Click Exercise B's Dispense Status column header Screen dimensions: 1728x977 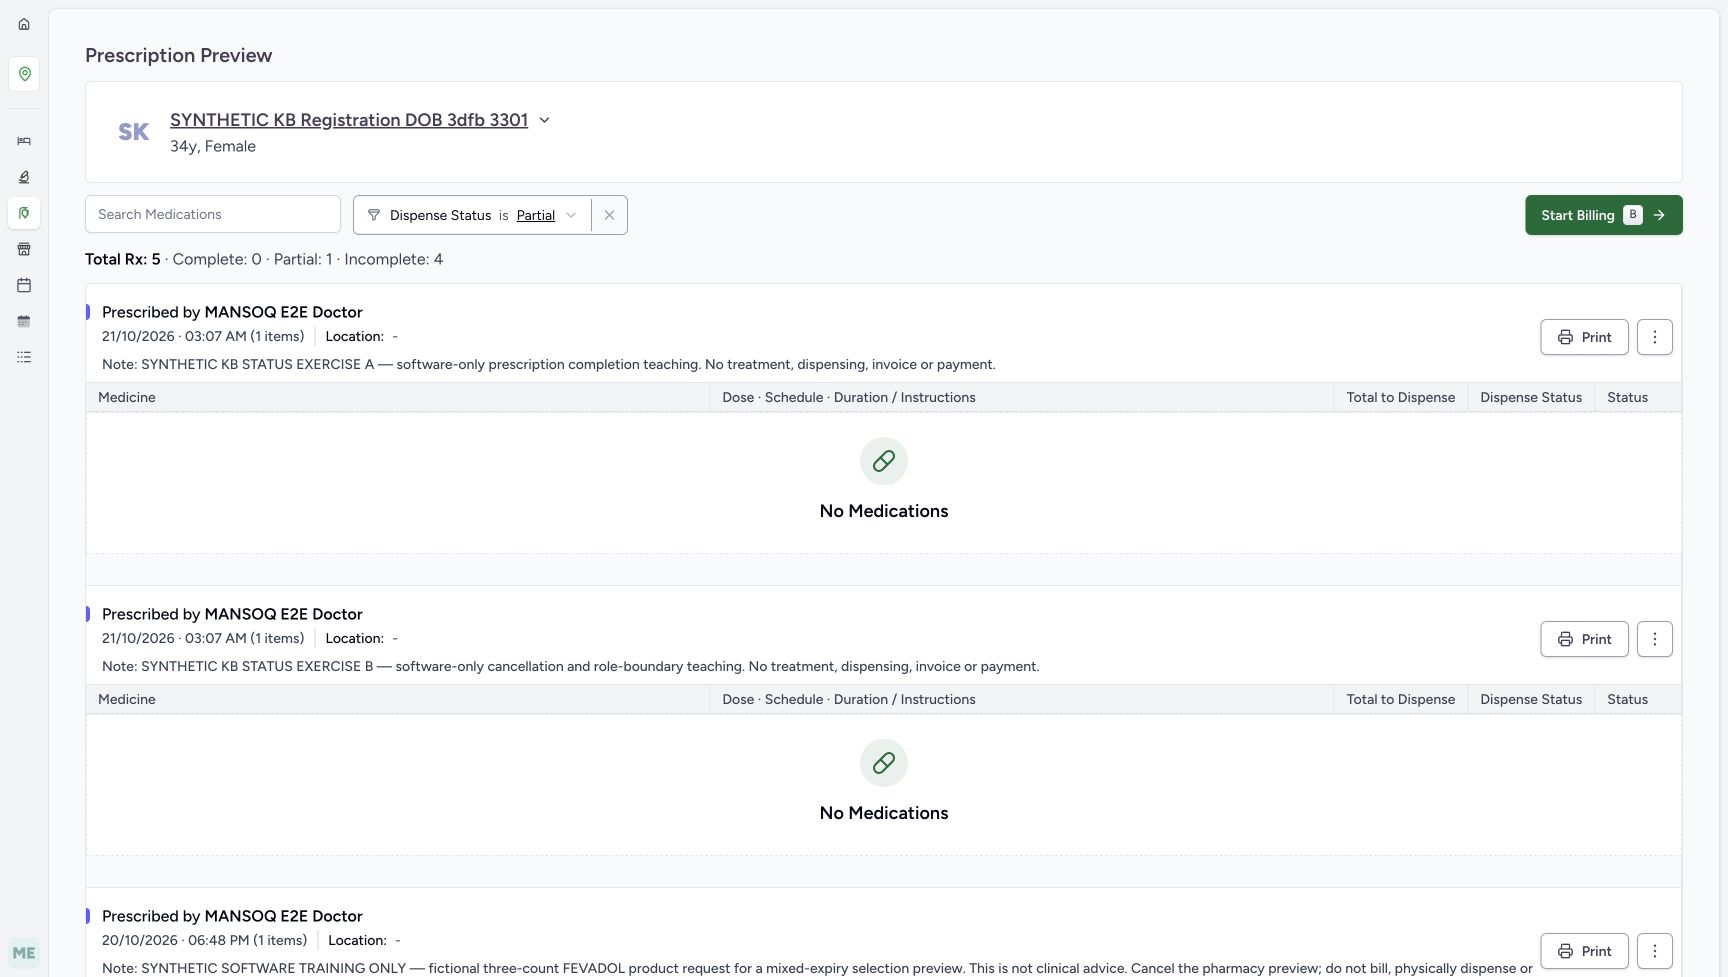1531,699
